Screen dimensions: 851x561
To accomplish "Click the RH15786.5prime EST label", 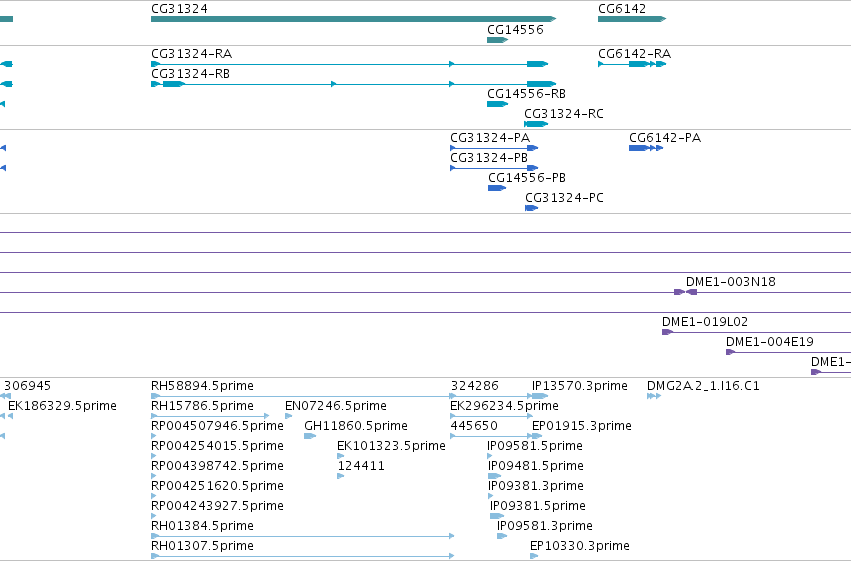I will (x=202, y=406).
